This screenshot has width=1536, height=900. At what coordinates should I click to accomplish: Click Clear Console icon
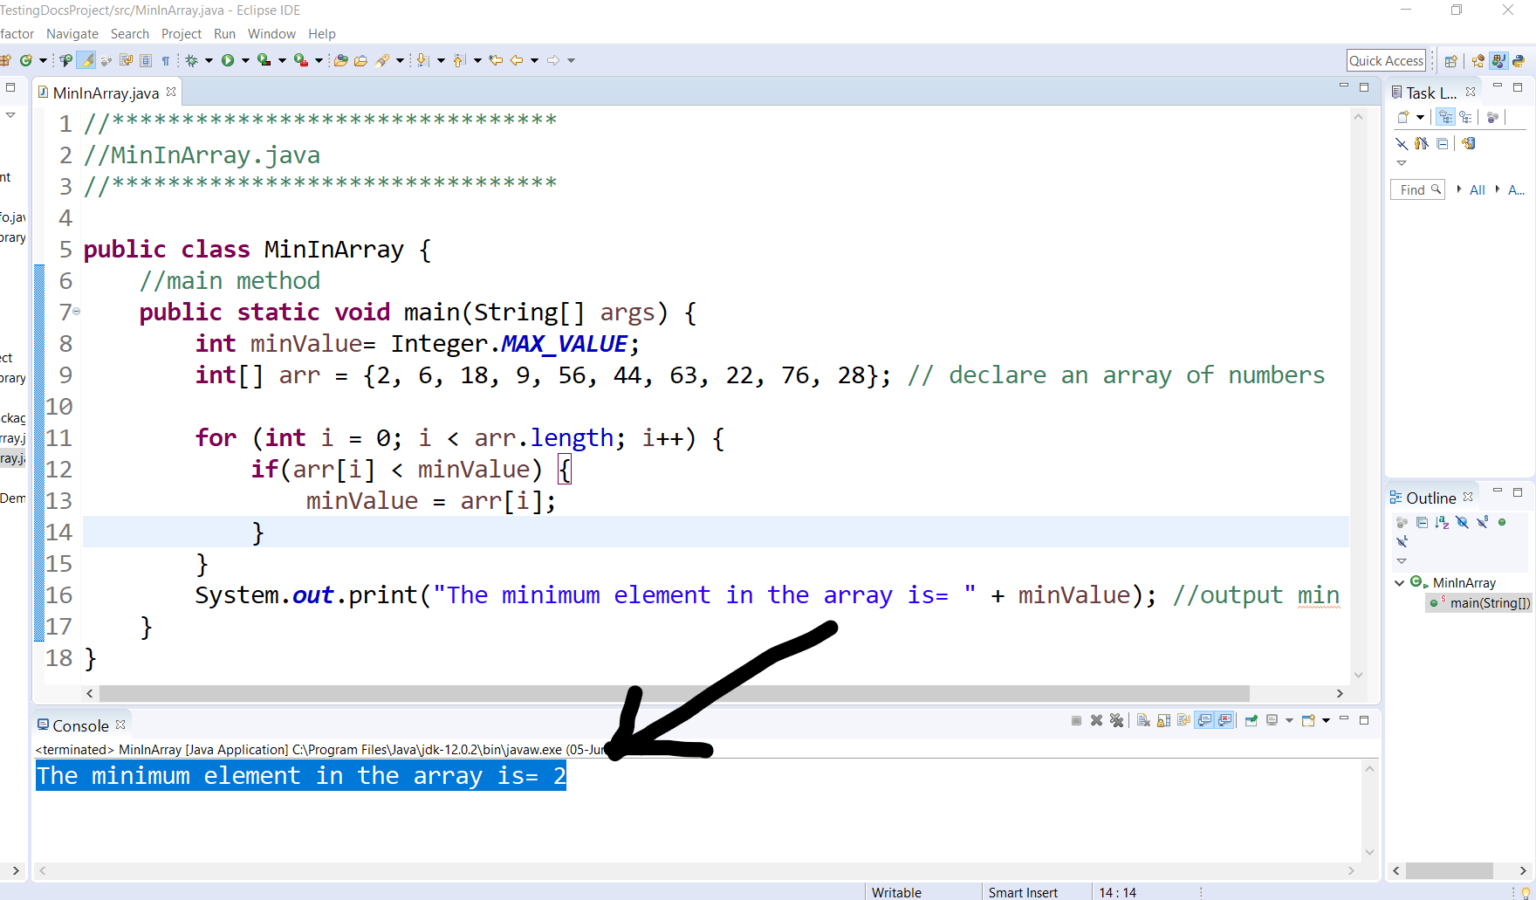1143,720
